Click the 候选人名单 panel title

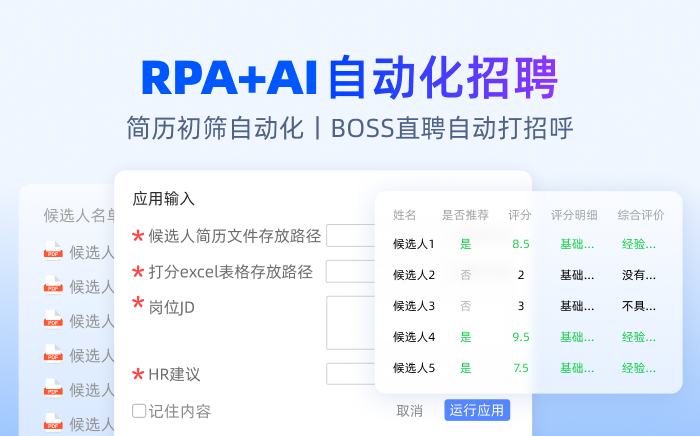[79, 215]
